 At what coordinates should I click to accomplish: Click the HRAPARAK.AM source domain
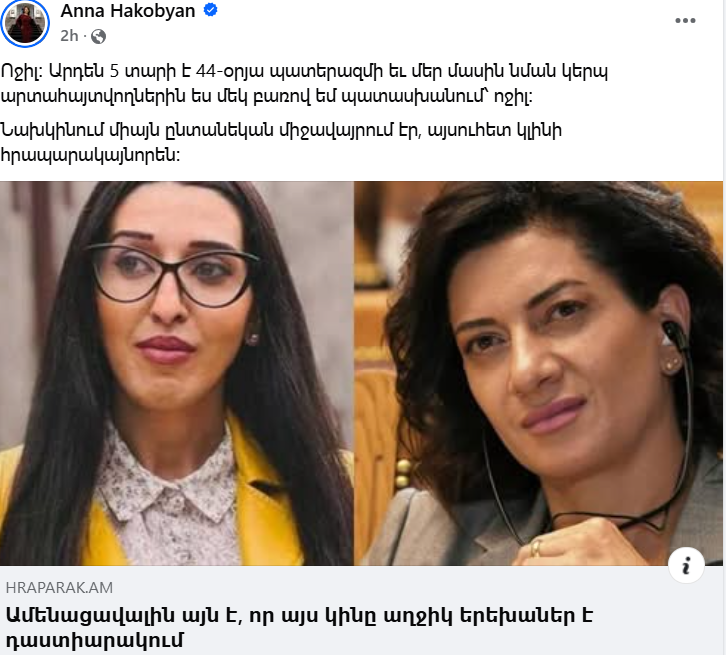(59, 587)
